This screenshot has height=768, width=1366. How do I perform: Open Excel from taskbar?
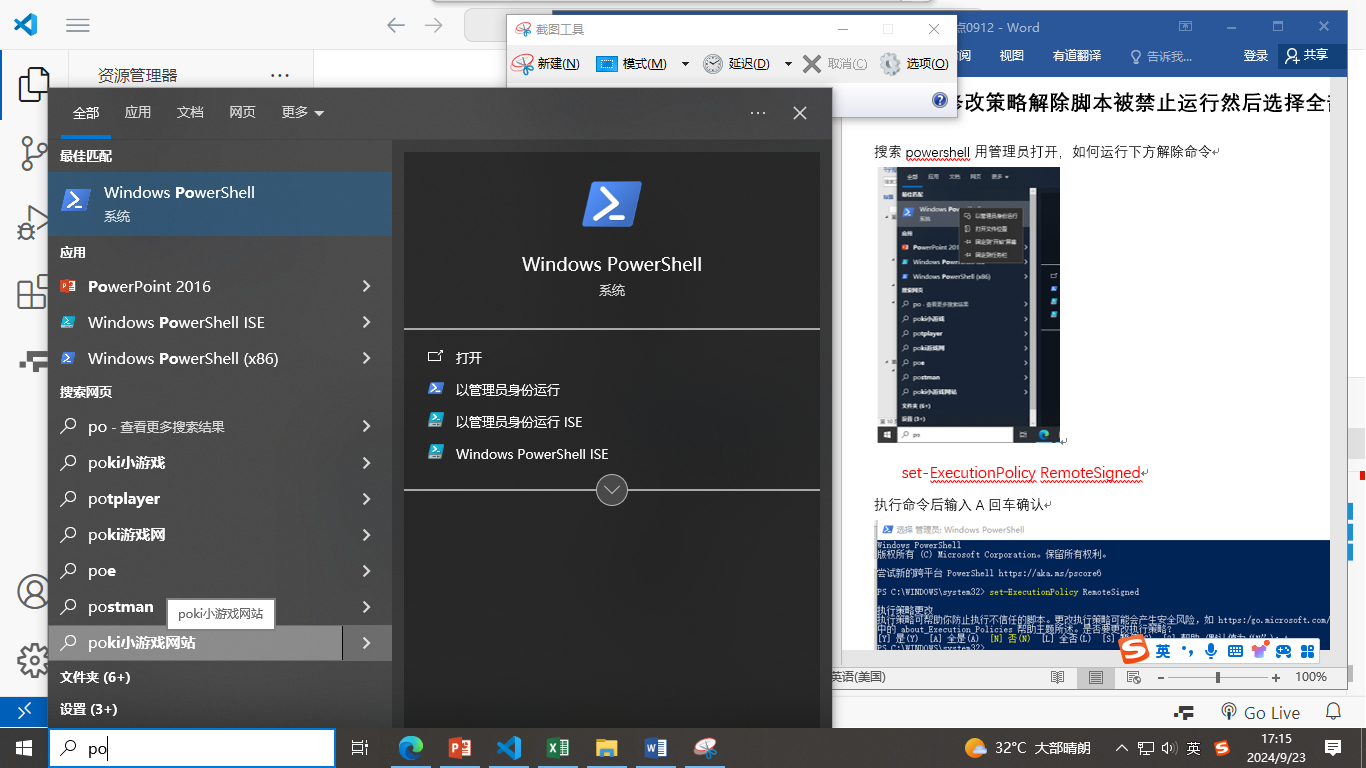558,748
